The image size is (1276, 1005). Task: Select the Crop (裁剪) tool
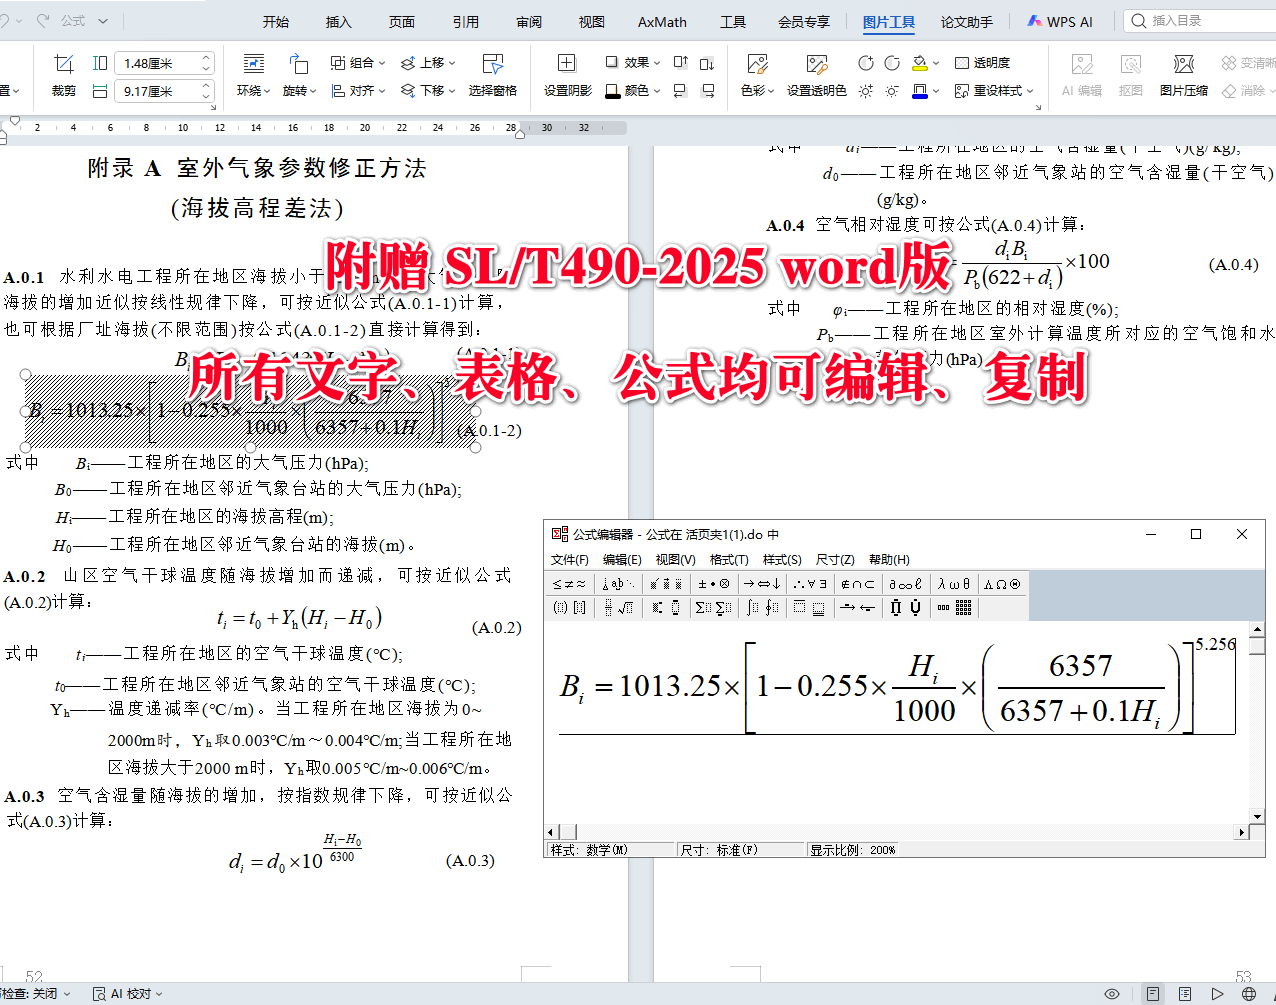[64, 75]
